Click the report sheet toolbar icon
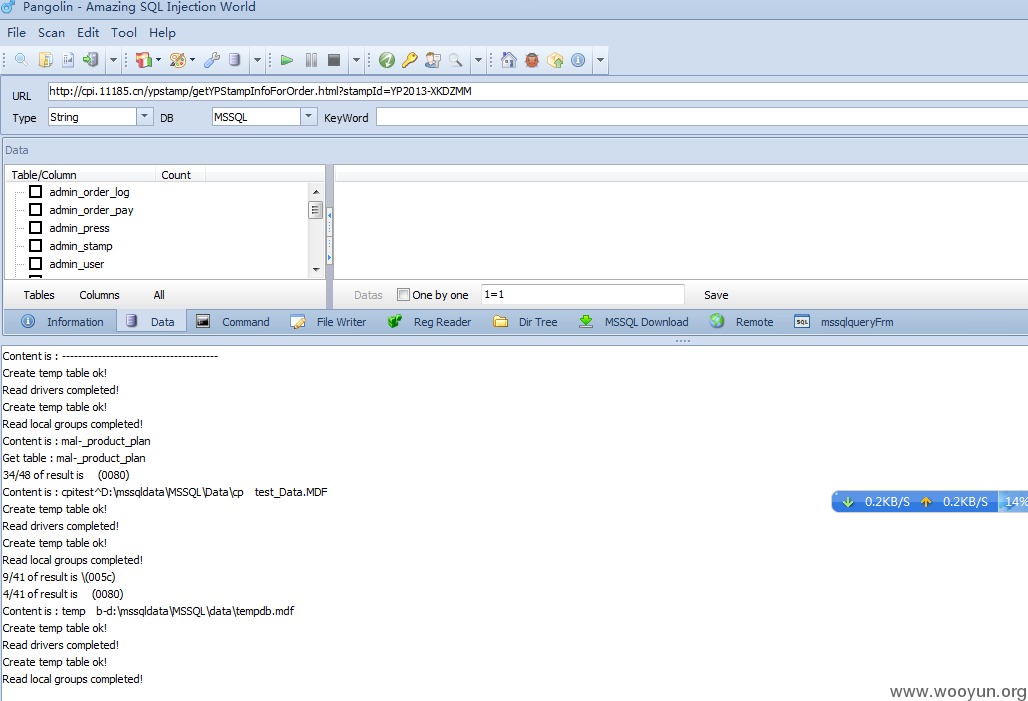The image size is (1028, 701). tap(68, 60)
